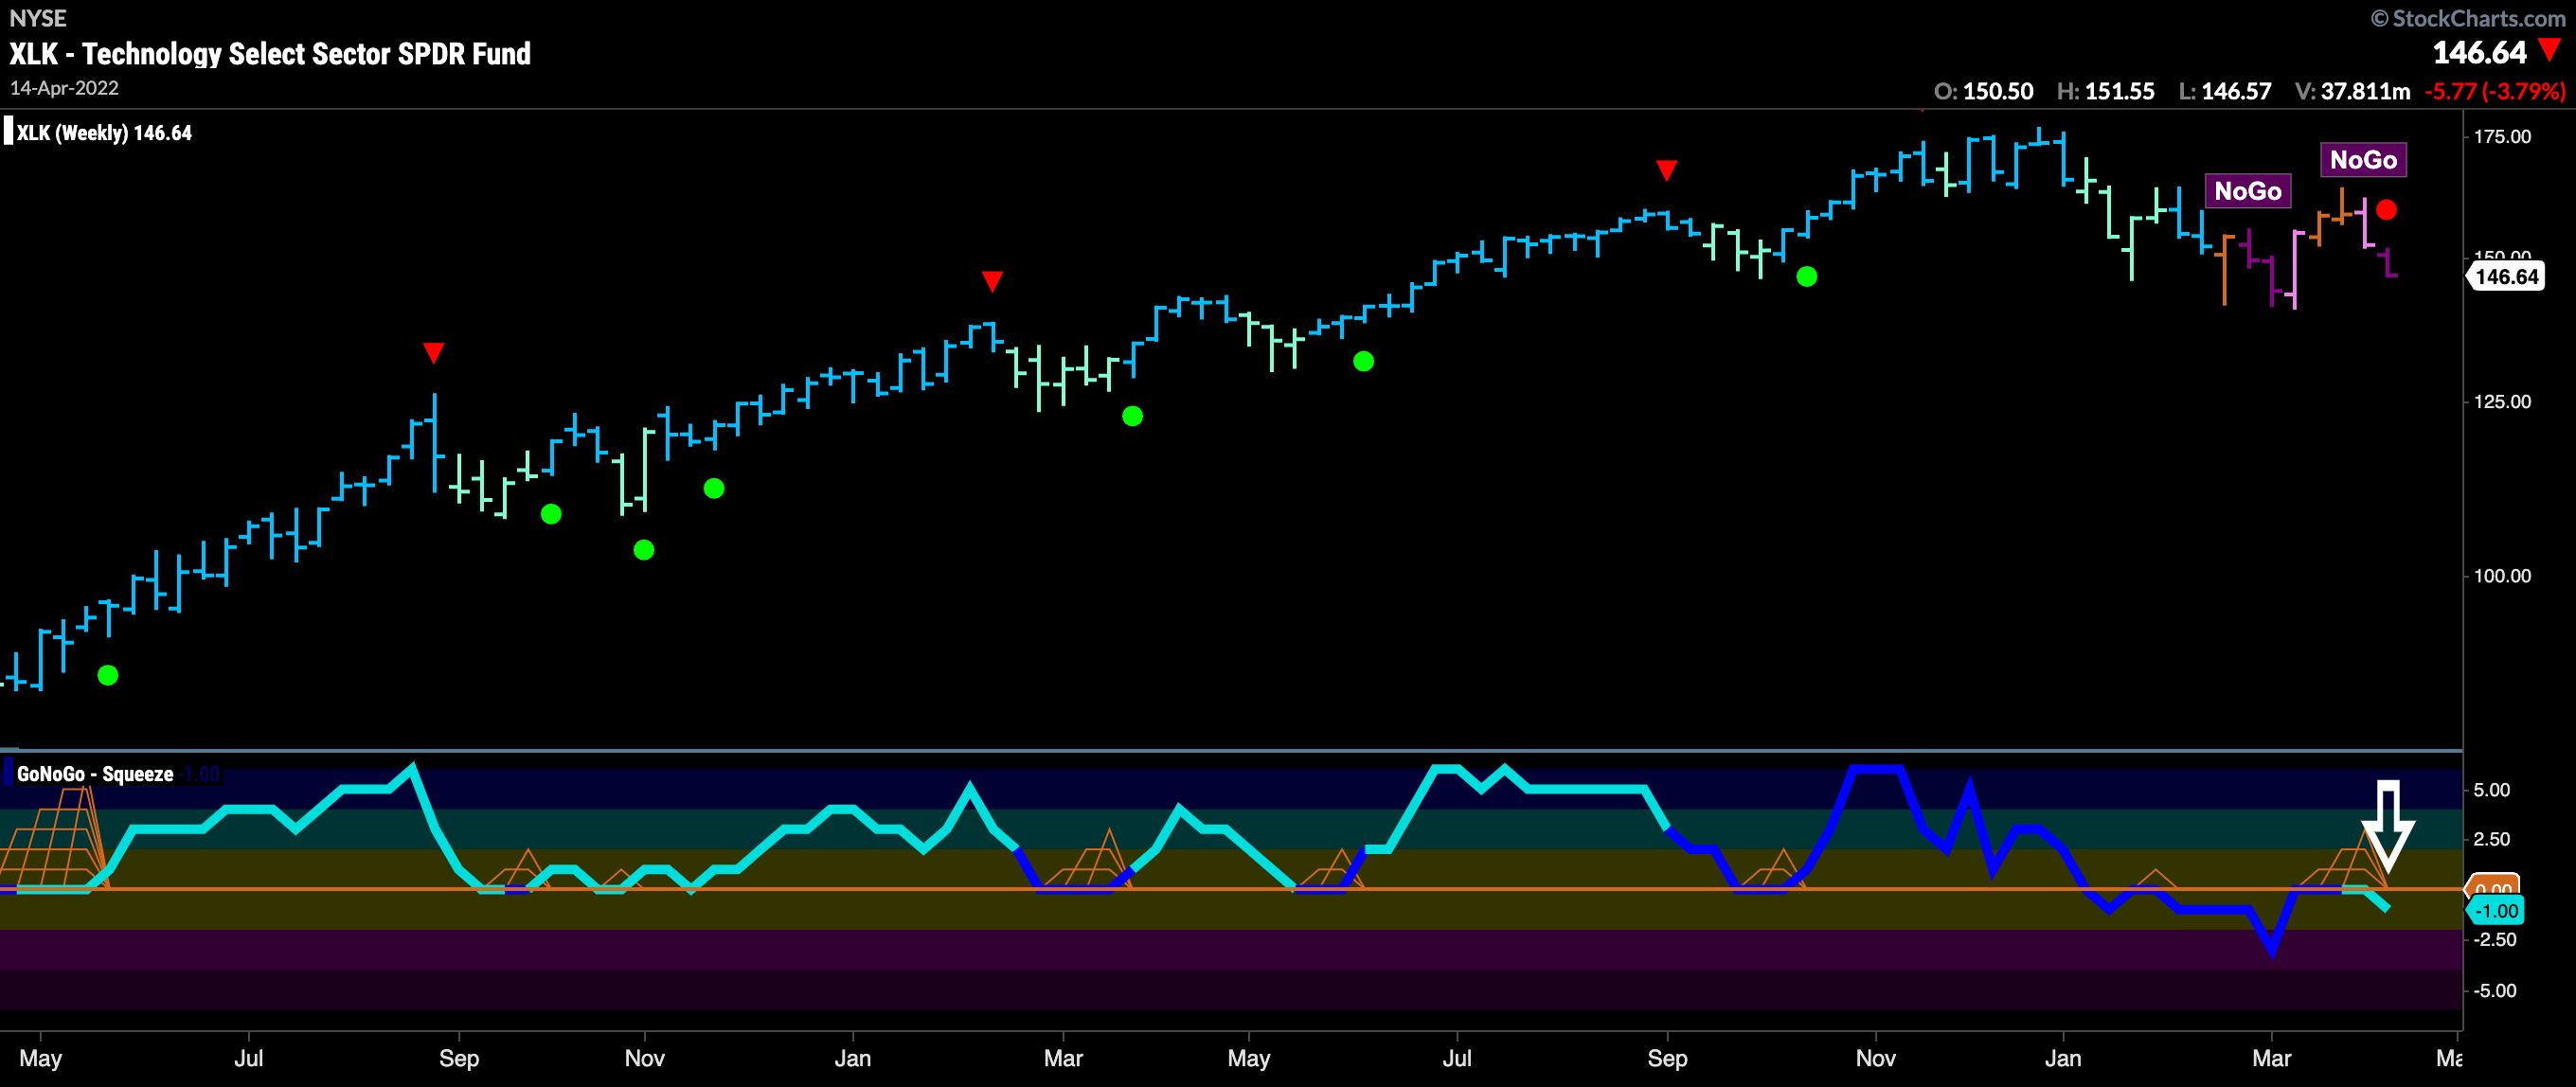Click the red down-triangle beside the header price
This screenshot has height=1087, width=2576.
tap(2550, 50)
